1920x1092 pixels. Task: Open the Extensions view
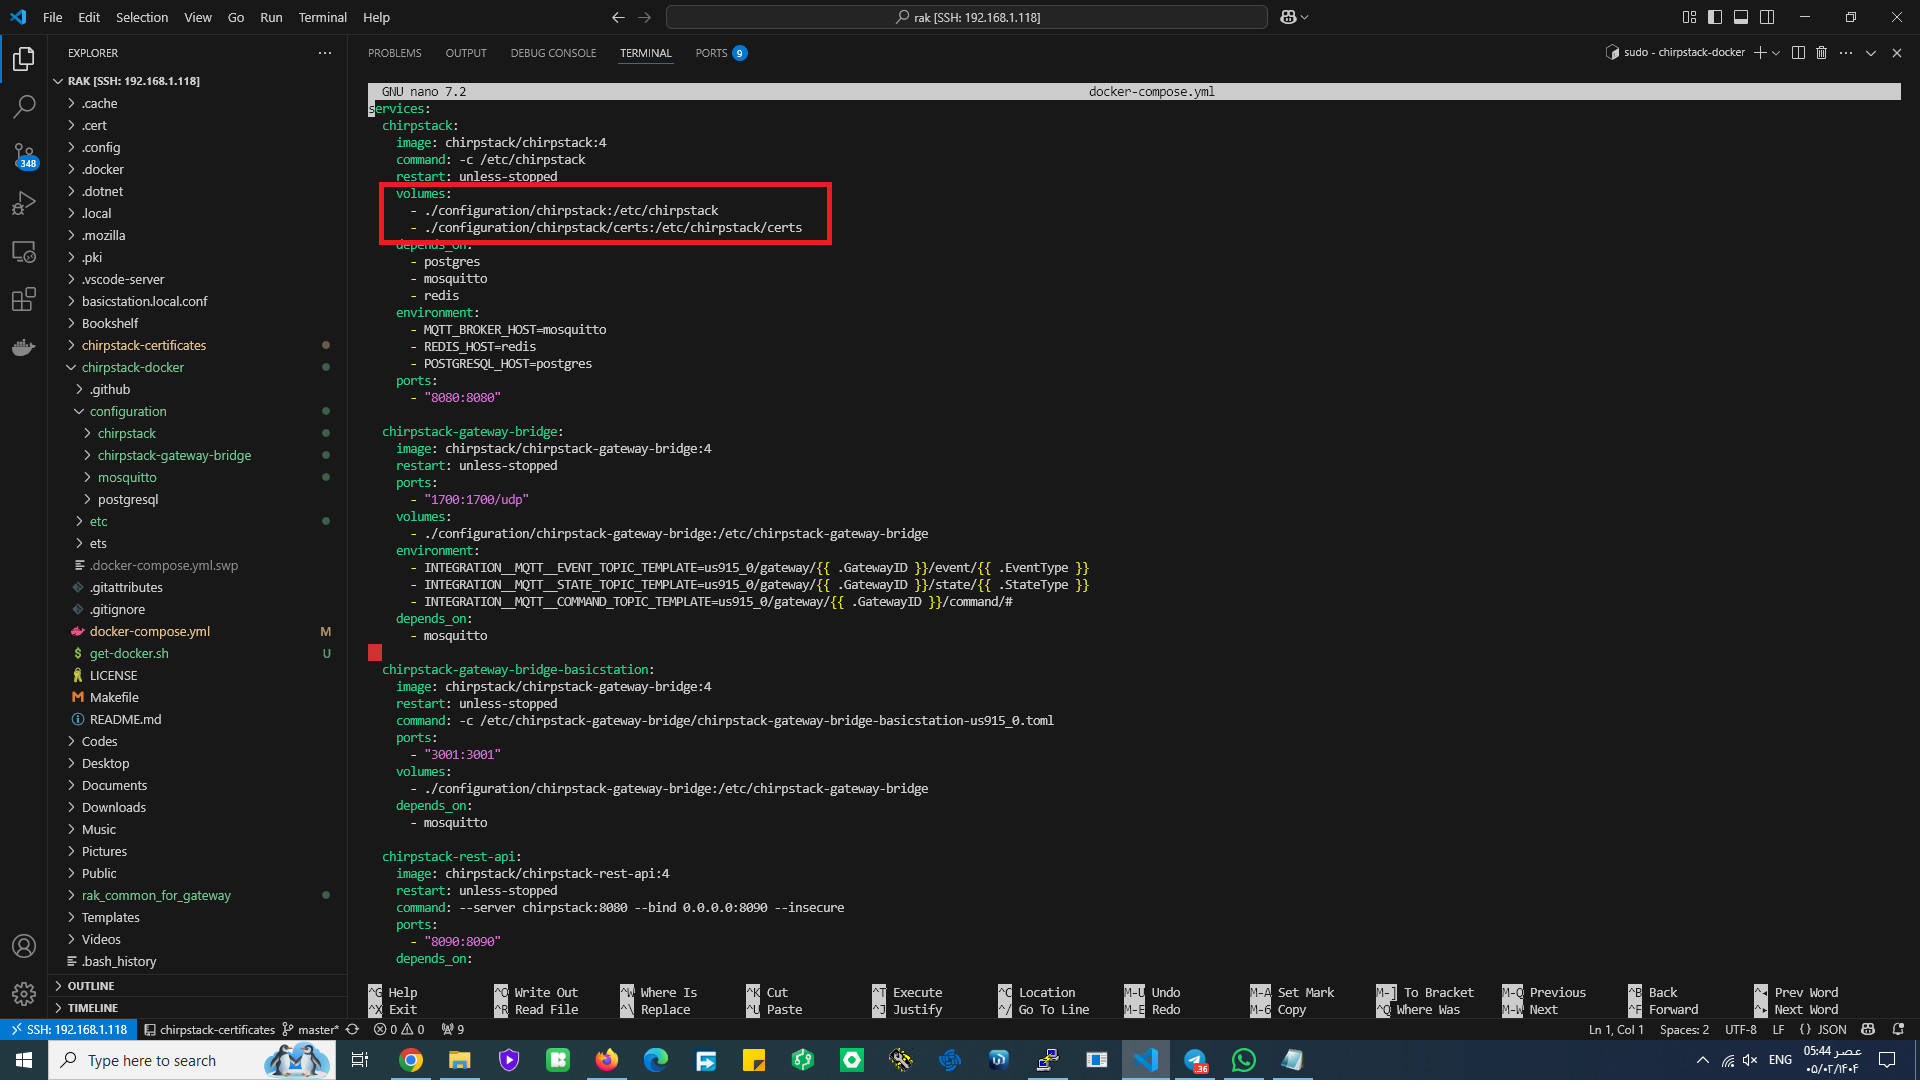coord(24,300)
